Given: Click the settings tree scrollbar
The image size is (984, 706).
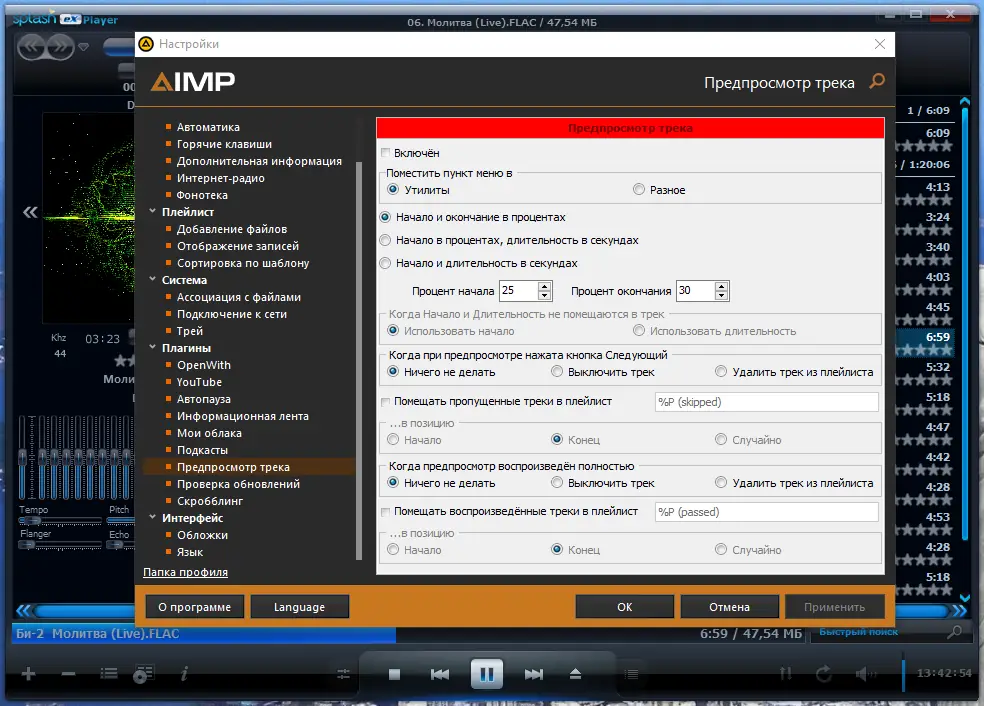Looking at the screenshot, I should click(359, 361).
